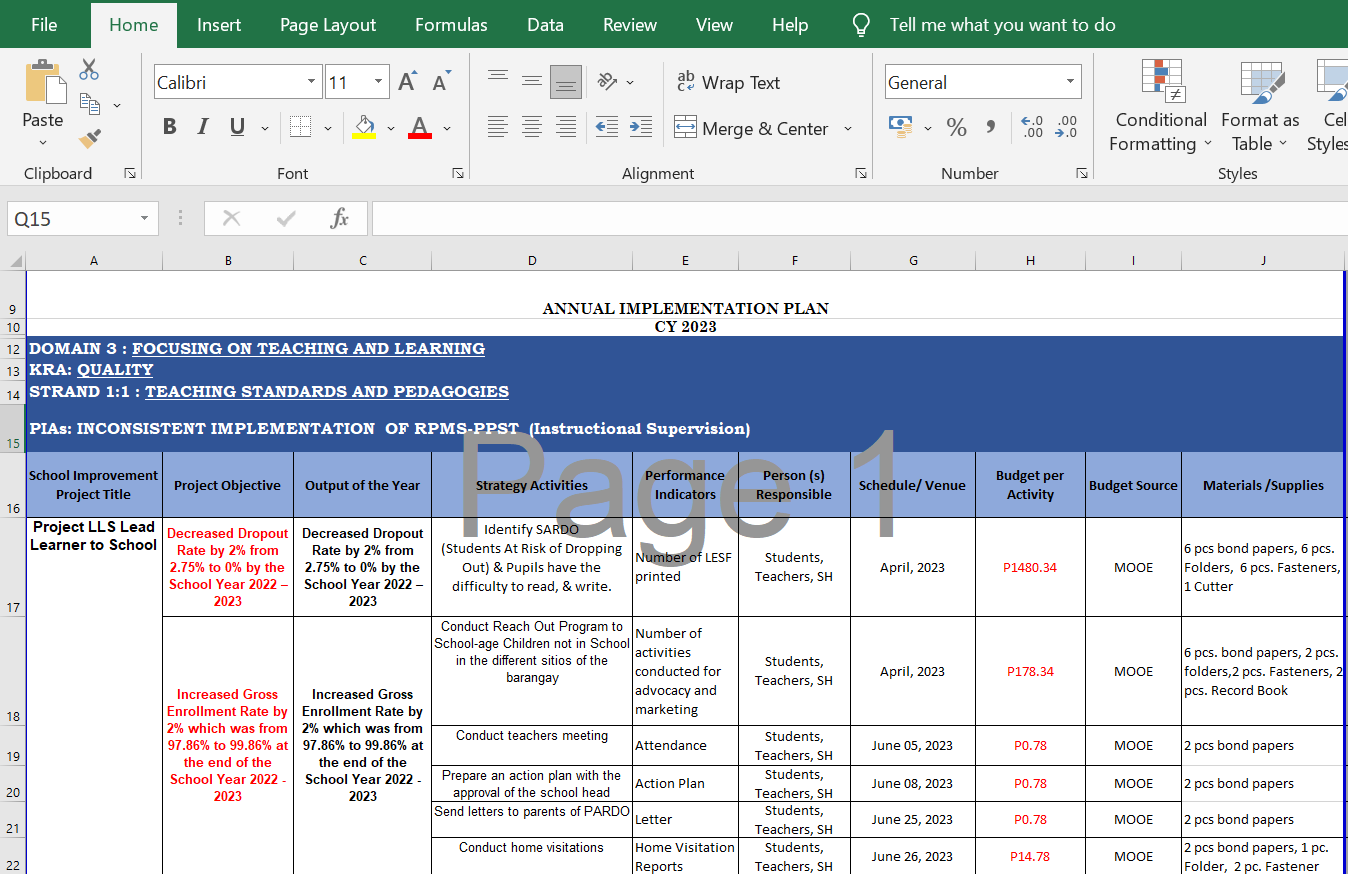Toggle Italic formatting

tap(203, 127)
